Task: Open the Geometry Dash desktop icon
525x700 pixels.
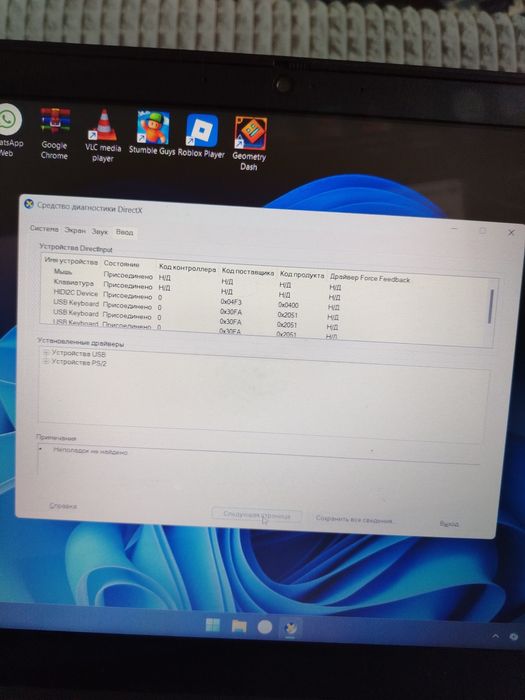Action: coord(250,143)
